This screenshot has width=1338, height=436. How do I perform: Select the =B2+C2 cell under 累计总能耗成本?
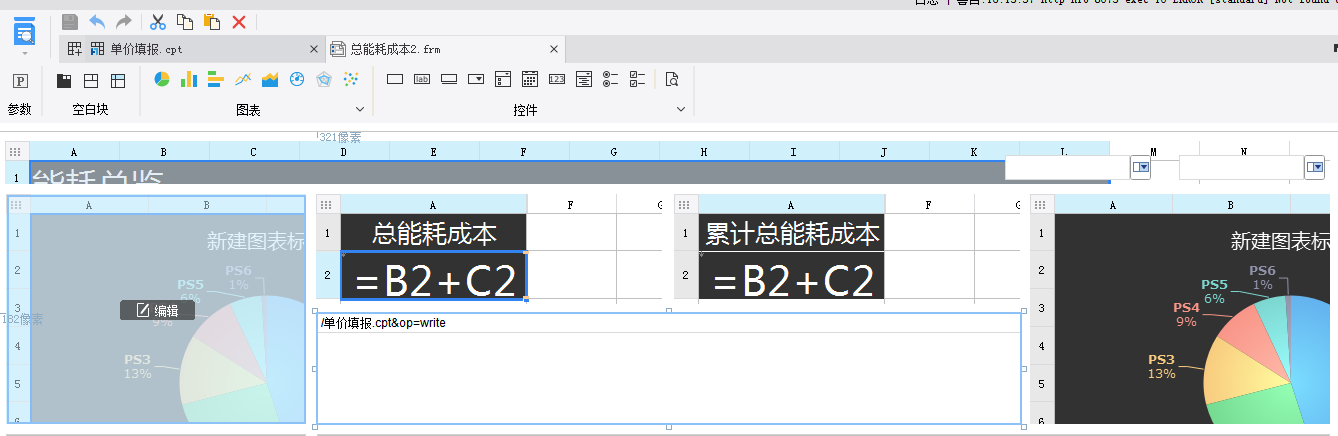coord(792,275)
